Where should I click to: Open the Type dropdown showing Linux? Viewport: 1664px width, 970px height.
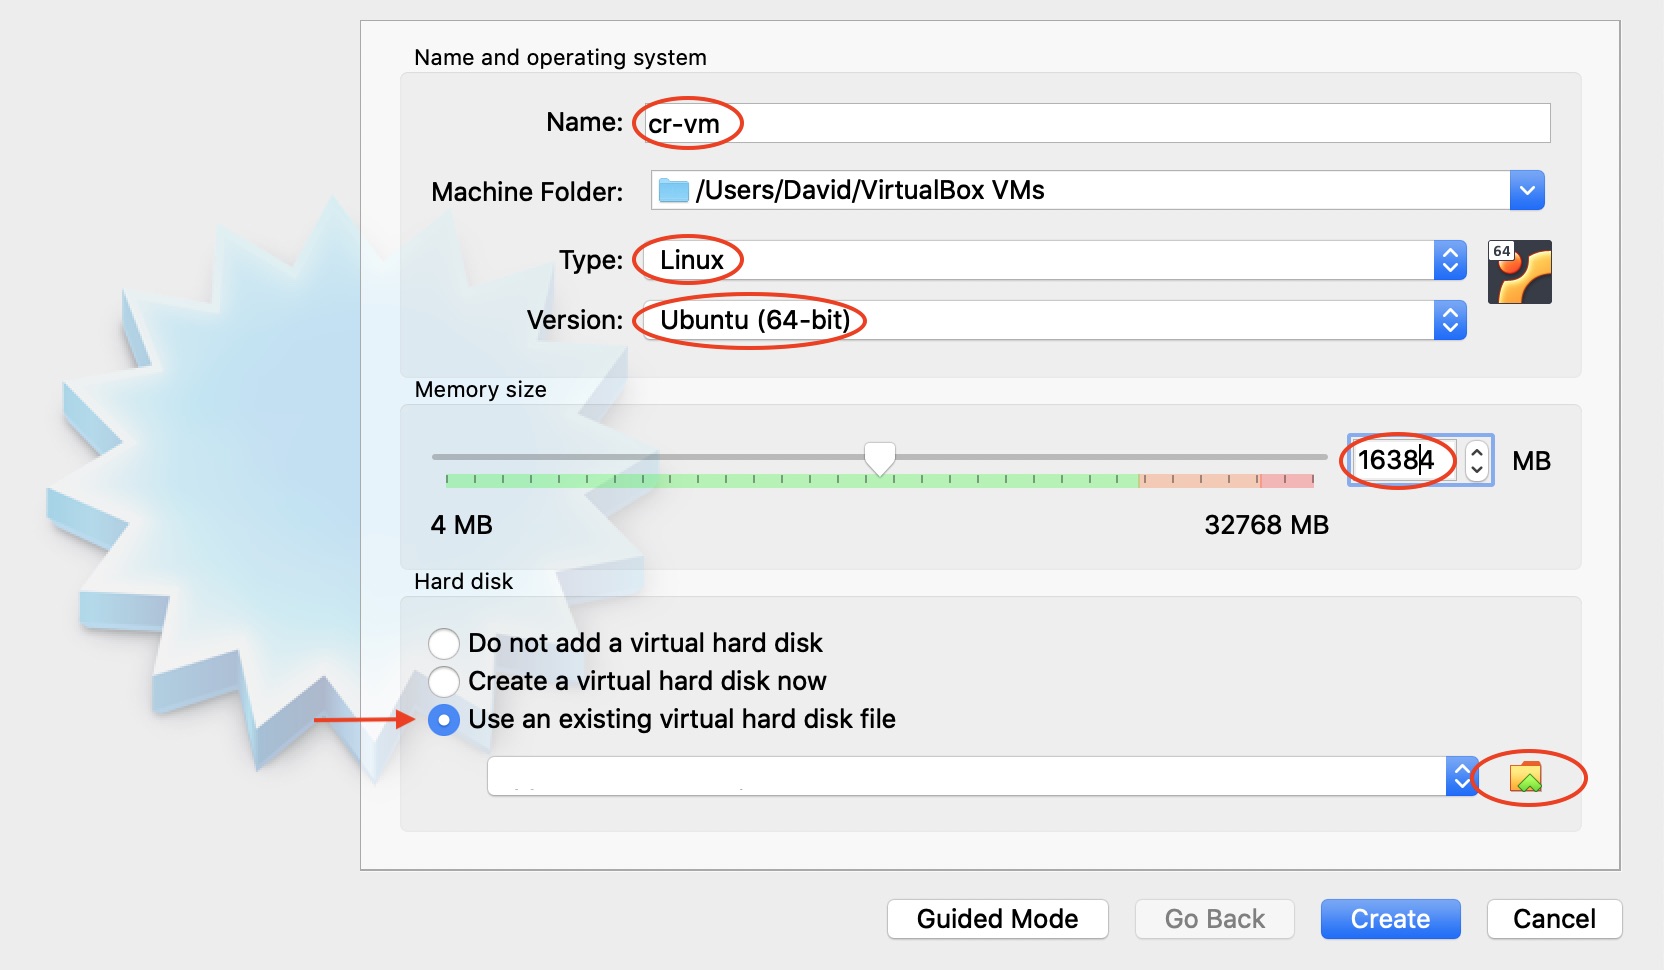(x=1450, y=260)
